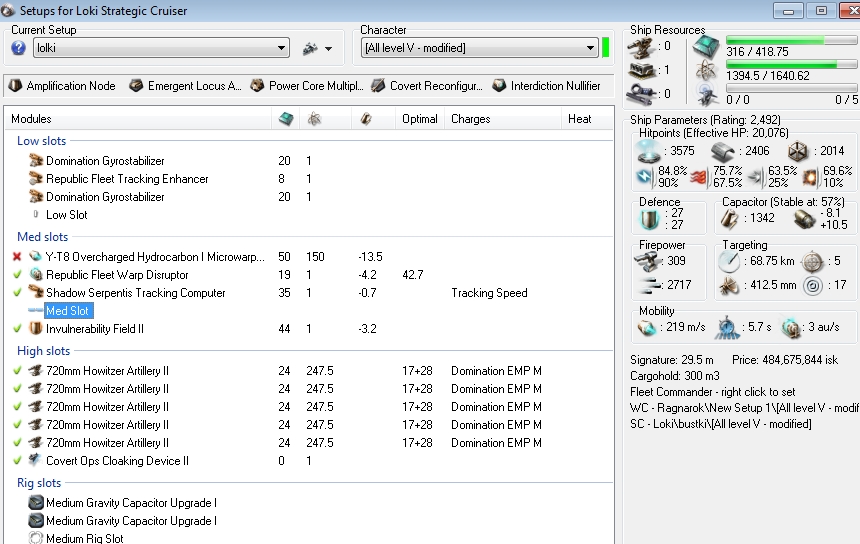Expand the arrow beside the setup actions icon
The image size is (860, 544).
click(329, 49)
